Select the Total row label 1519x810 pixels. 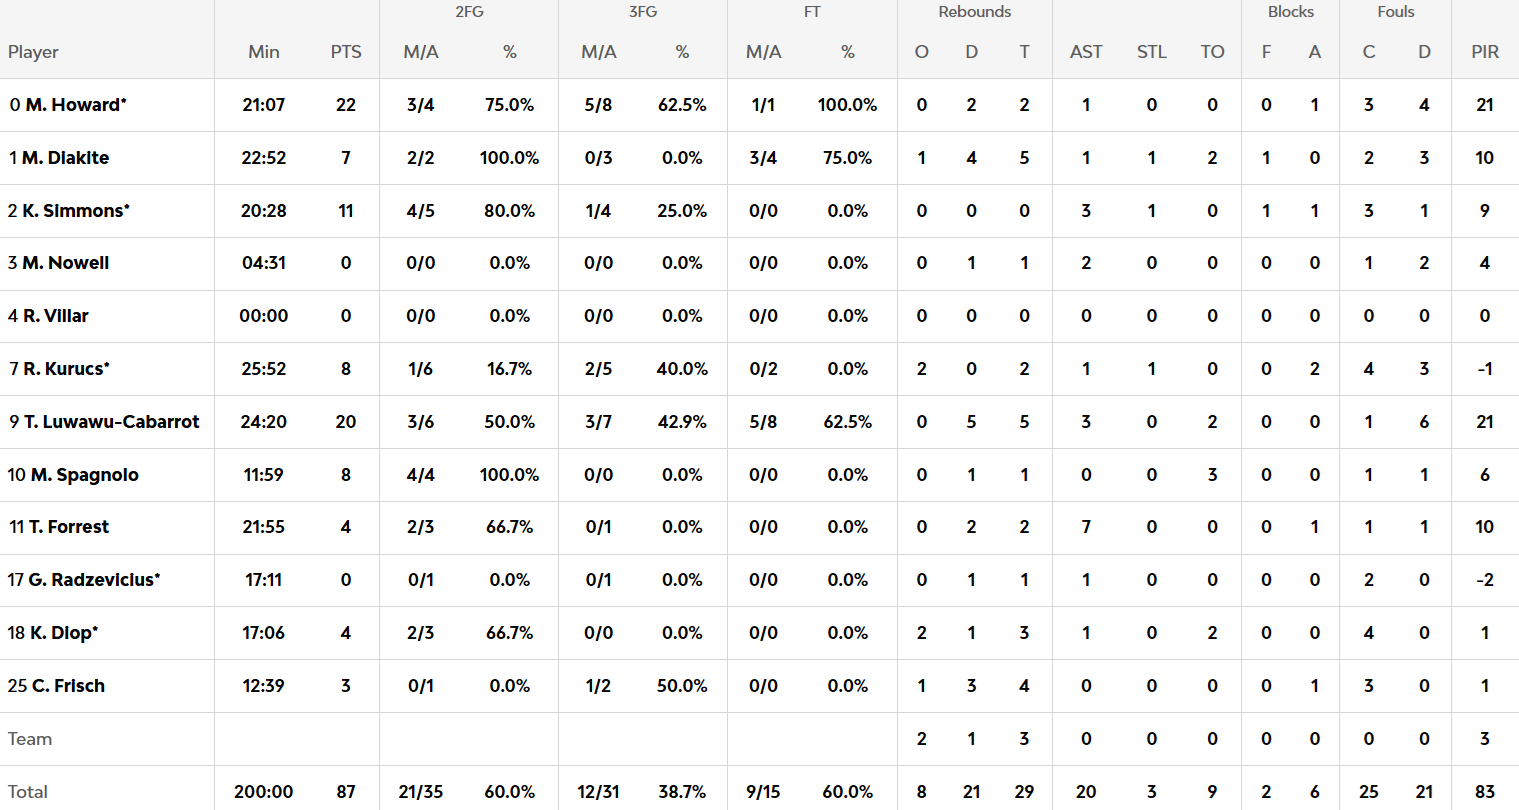(28, 792)
